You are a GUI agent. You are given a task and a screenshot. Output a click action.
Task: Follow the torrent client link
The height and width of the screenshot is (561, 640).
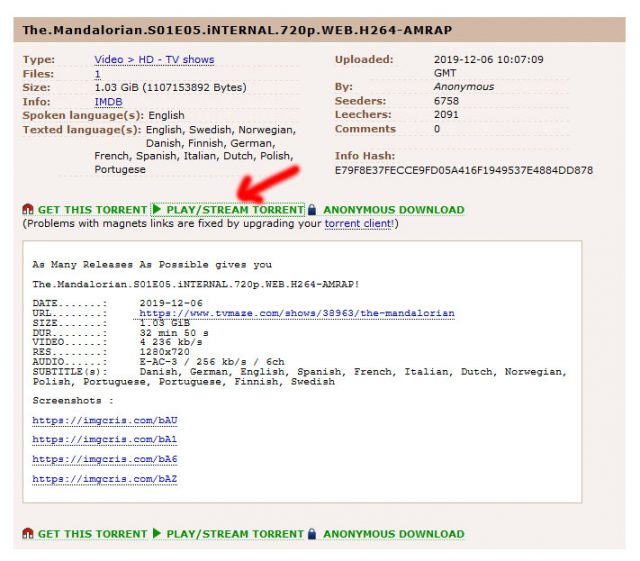(358, 224)
